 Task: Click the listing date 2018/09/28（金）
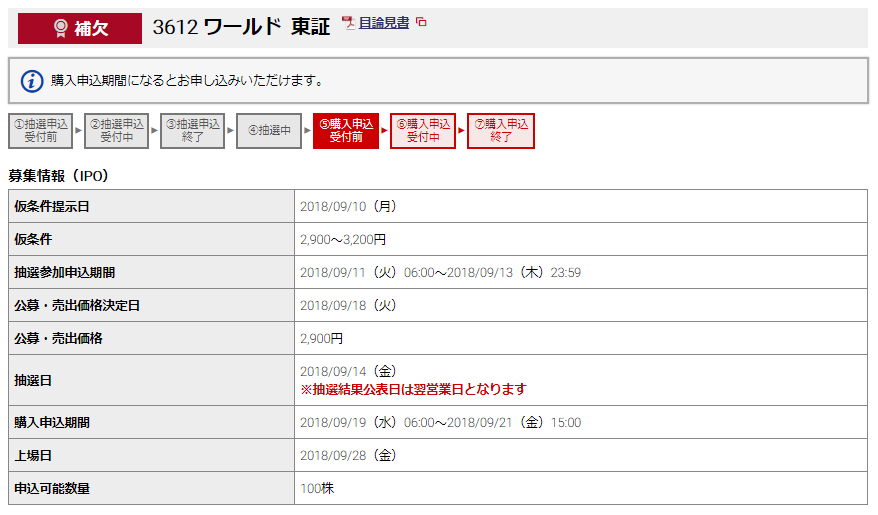(348, 456)
